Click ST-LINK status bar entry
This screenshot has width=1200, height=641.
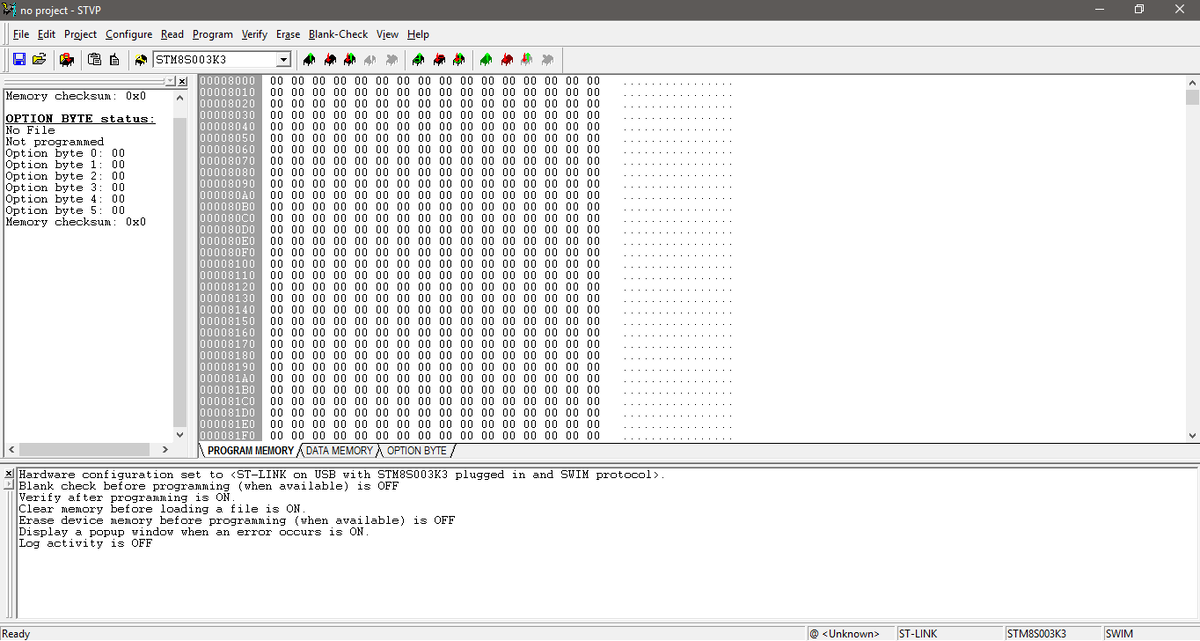(947, 633)
